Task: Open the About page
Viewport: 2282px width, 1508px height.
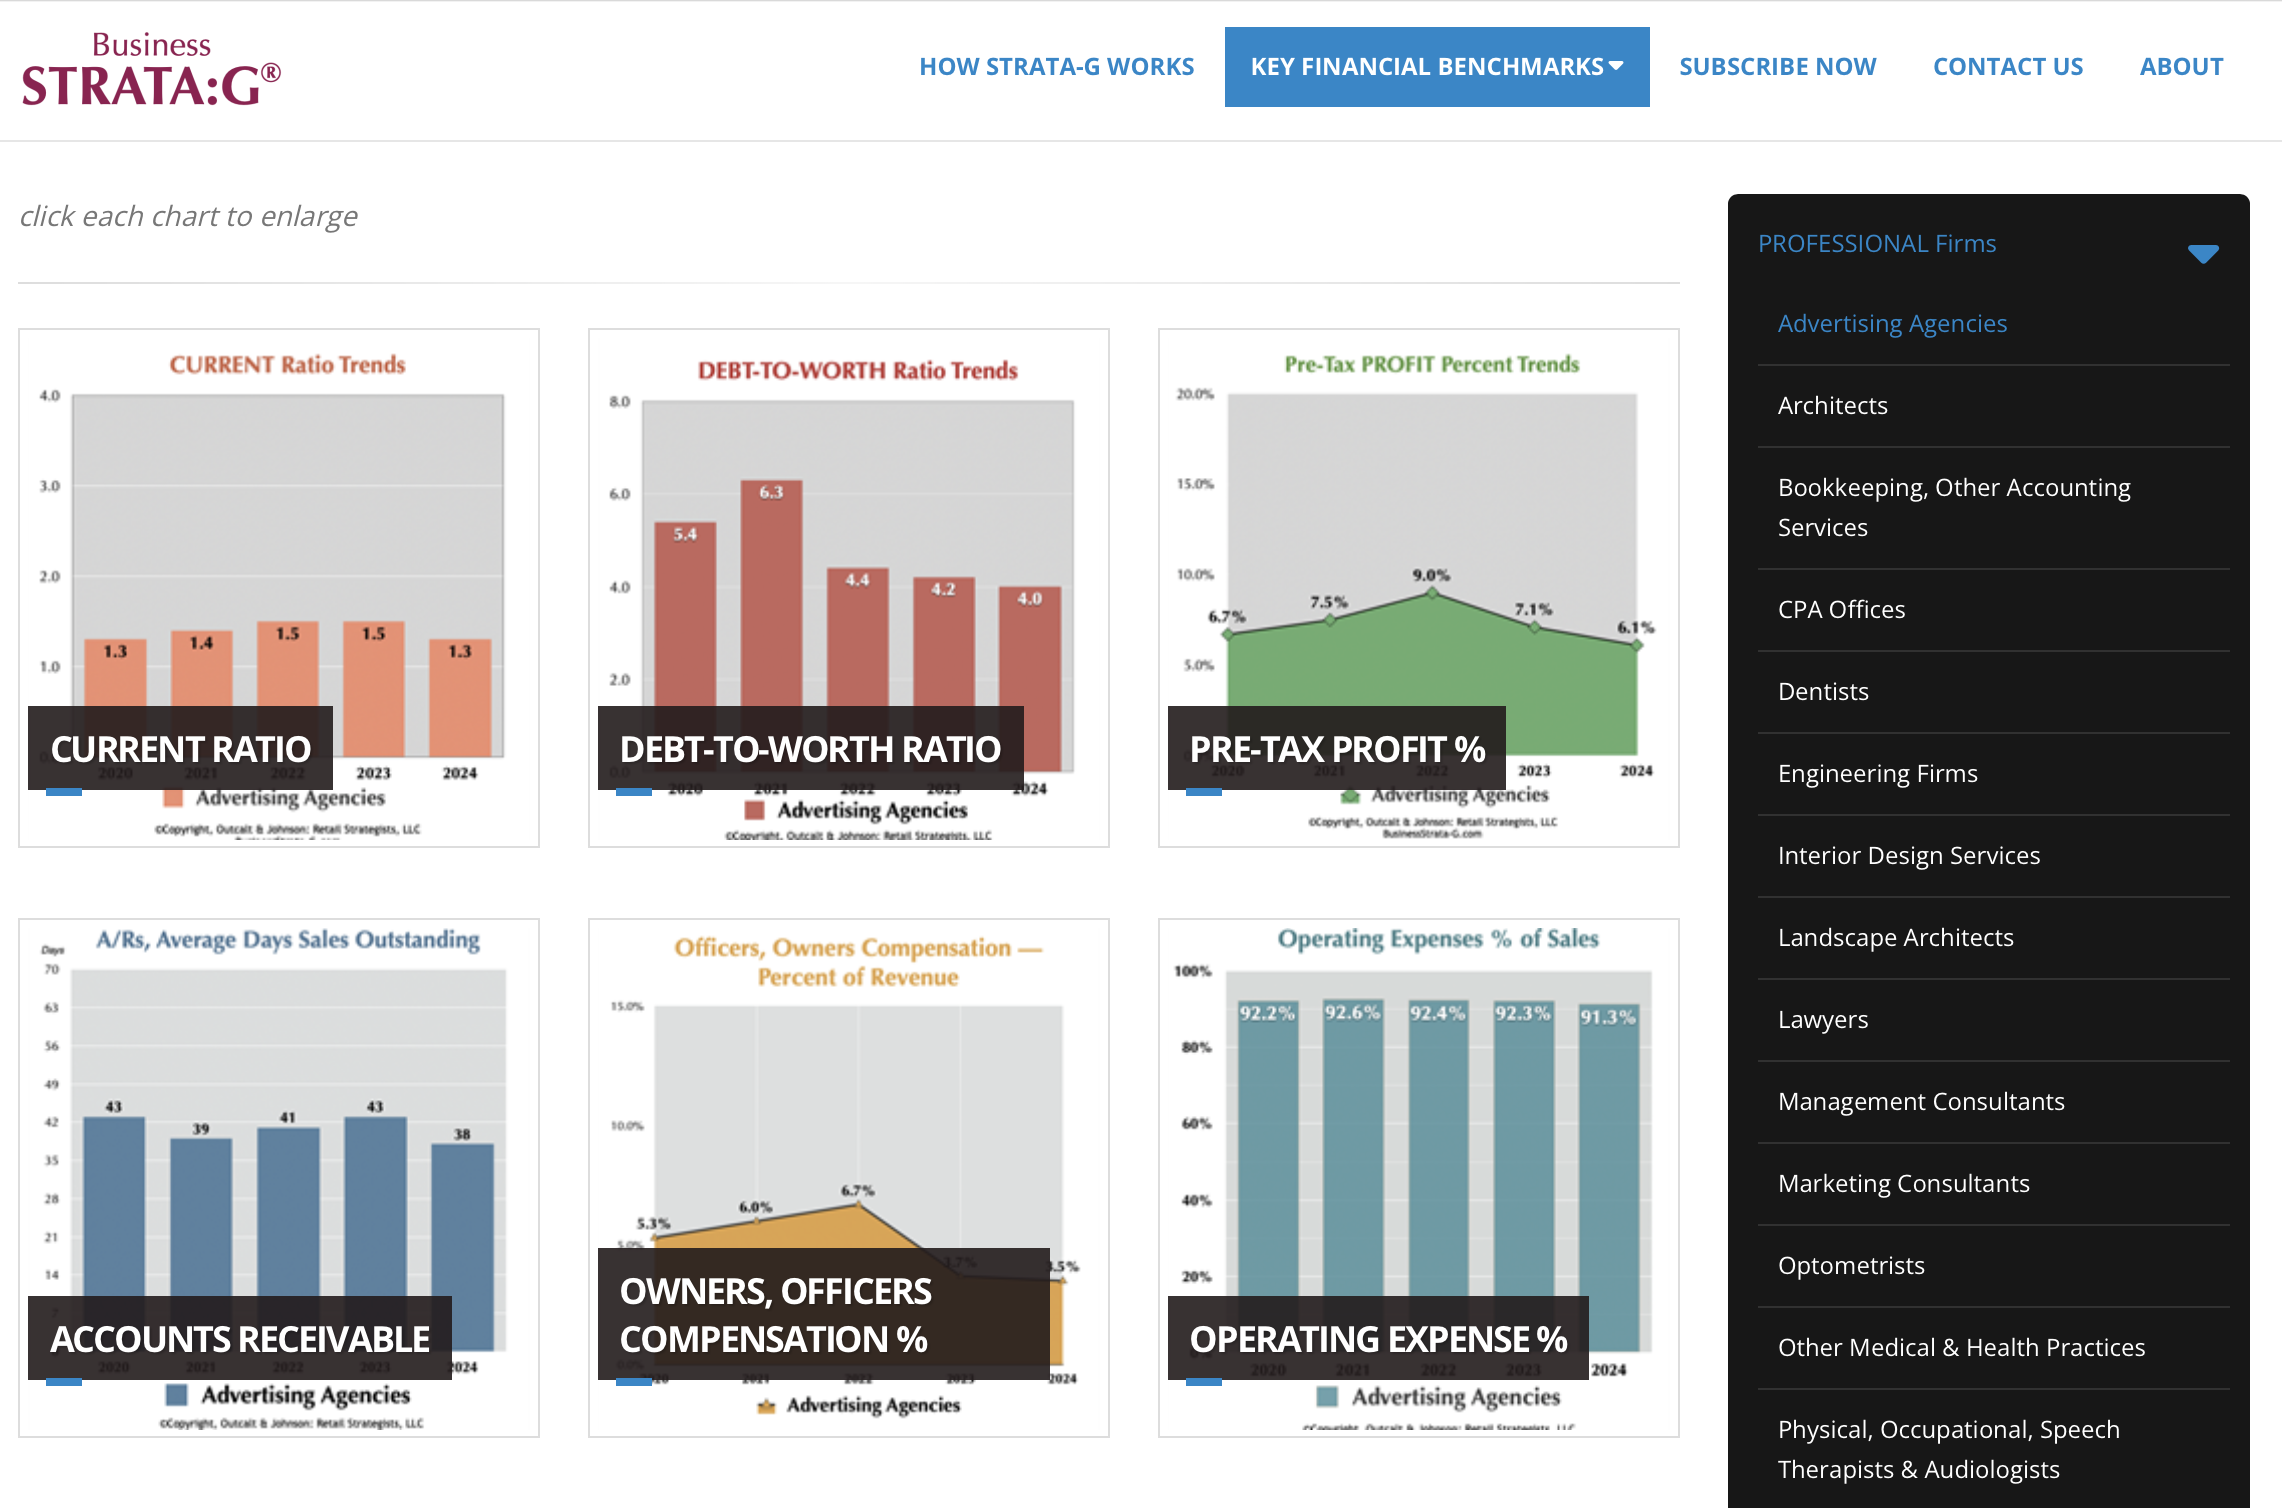Action: [2181, 67]
